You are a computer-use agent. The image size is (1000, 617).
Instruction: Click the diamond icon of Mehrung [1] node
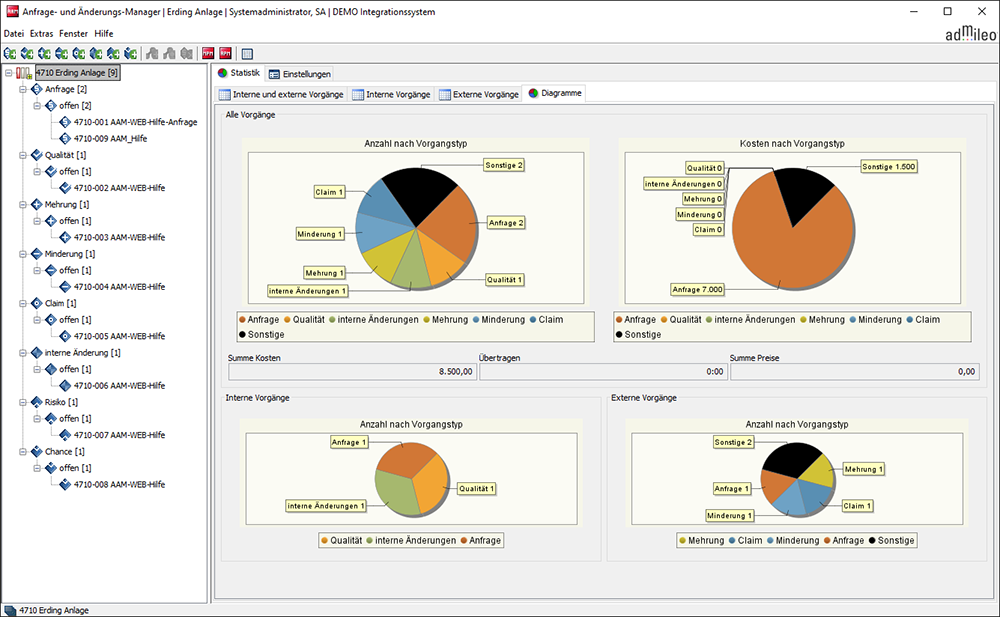point(37,204)
